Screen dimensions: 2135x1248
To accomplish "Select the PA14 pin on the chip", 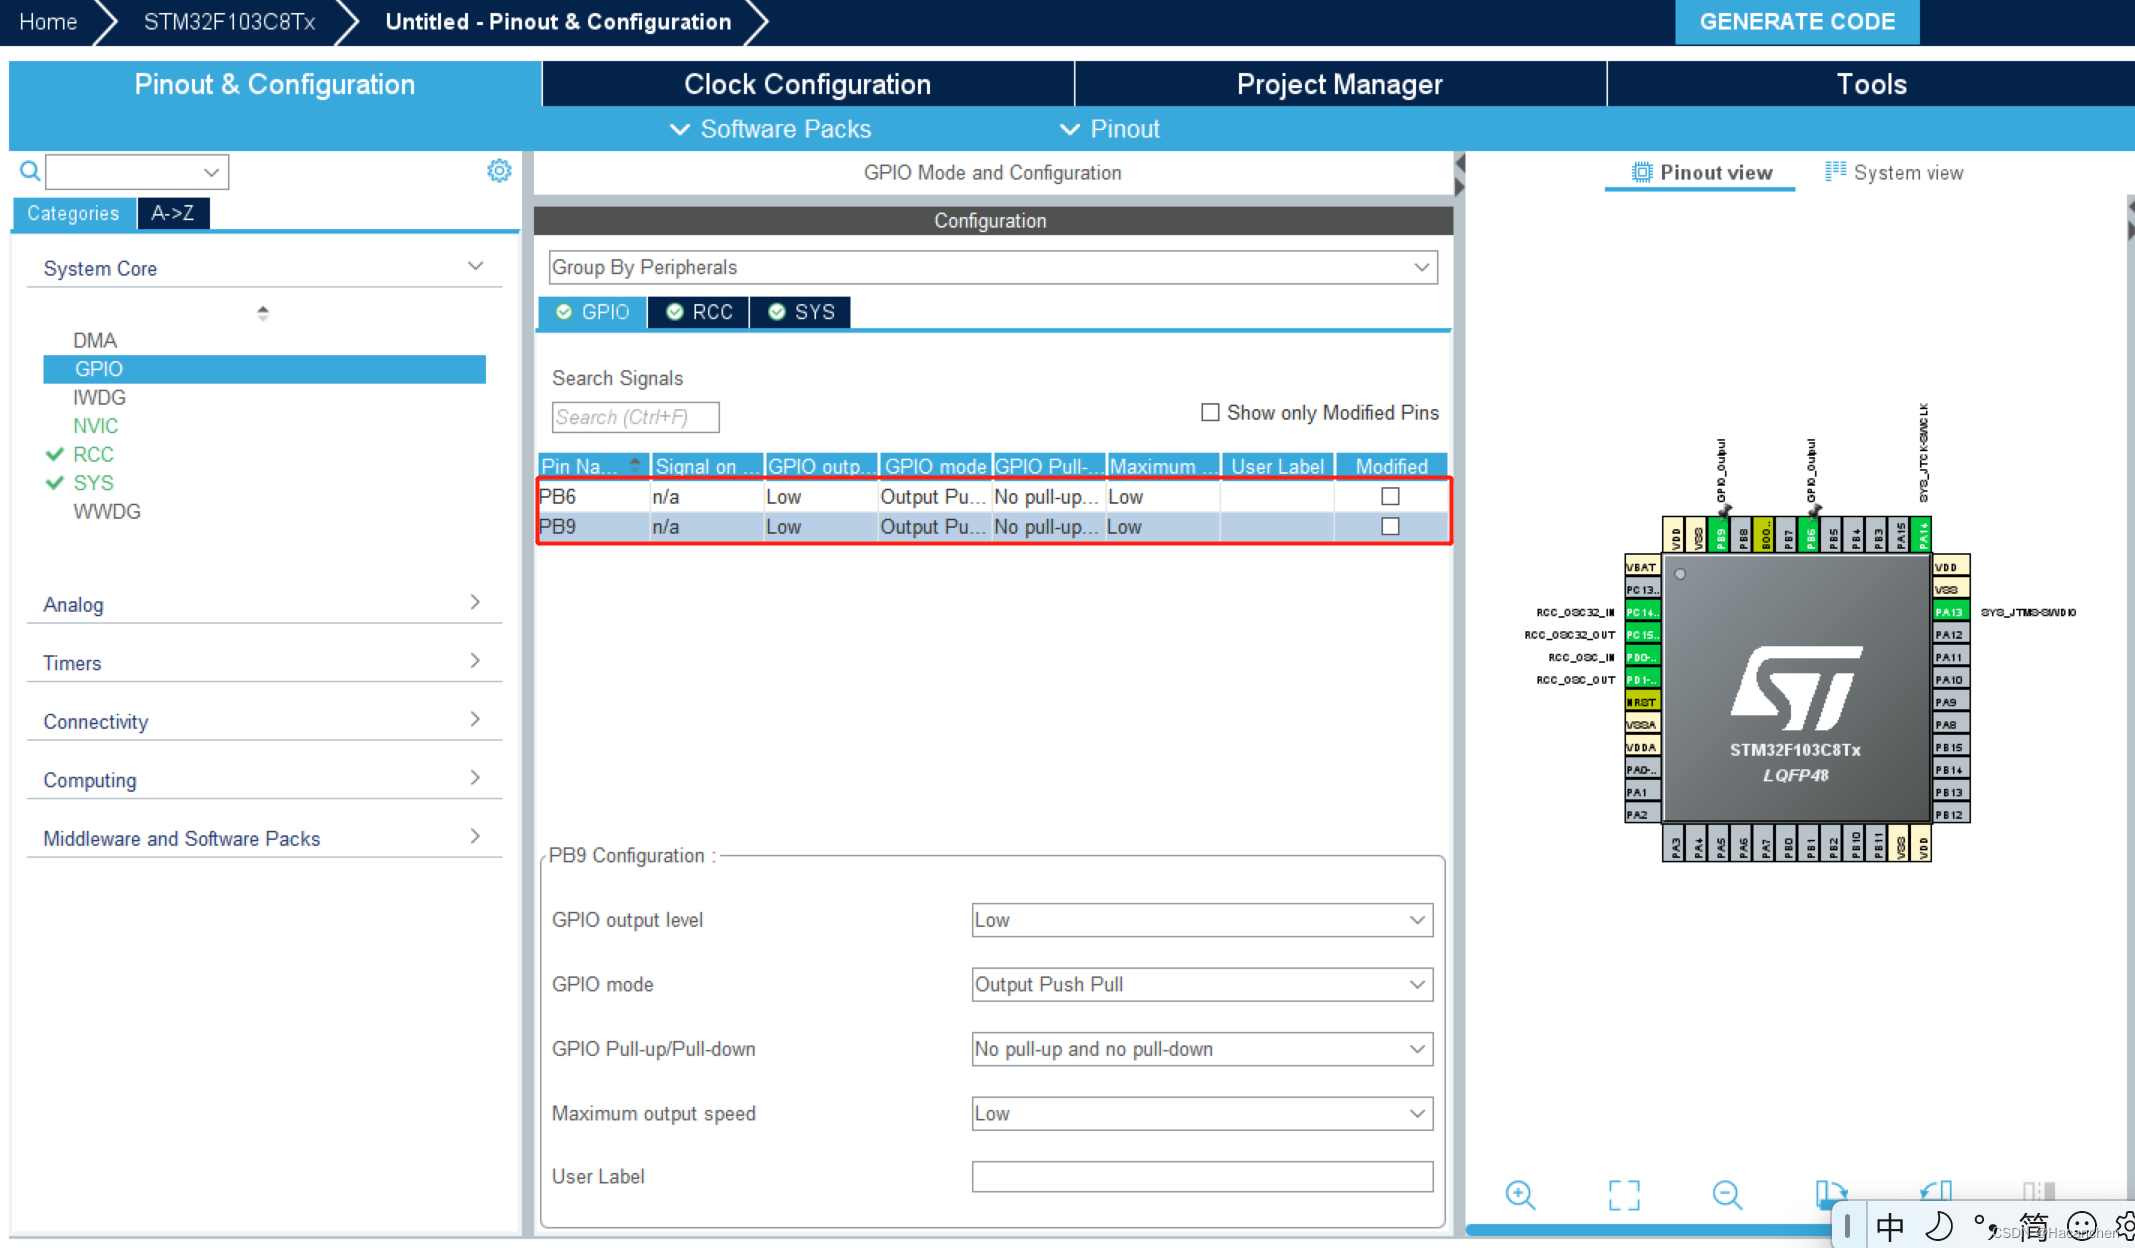I will click(x=1922, y=536).
